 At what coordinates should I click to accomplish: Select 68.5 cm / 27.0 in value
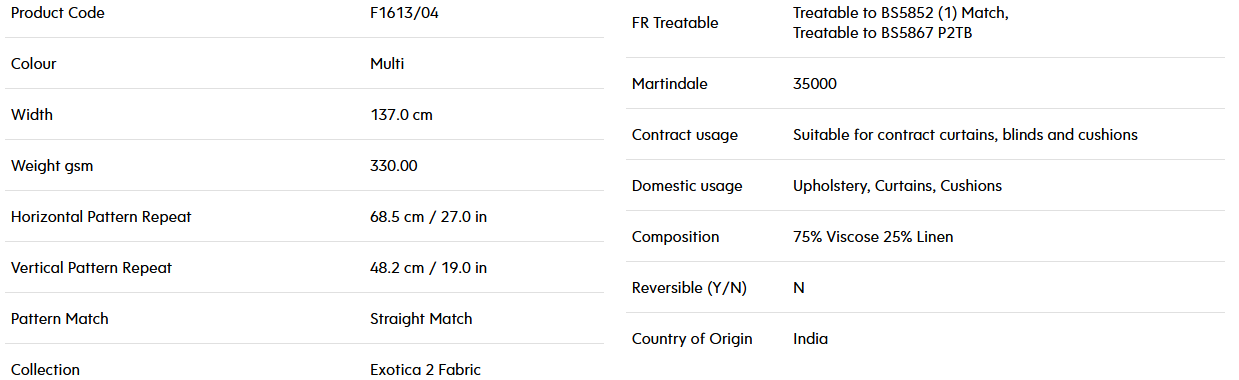428,217
